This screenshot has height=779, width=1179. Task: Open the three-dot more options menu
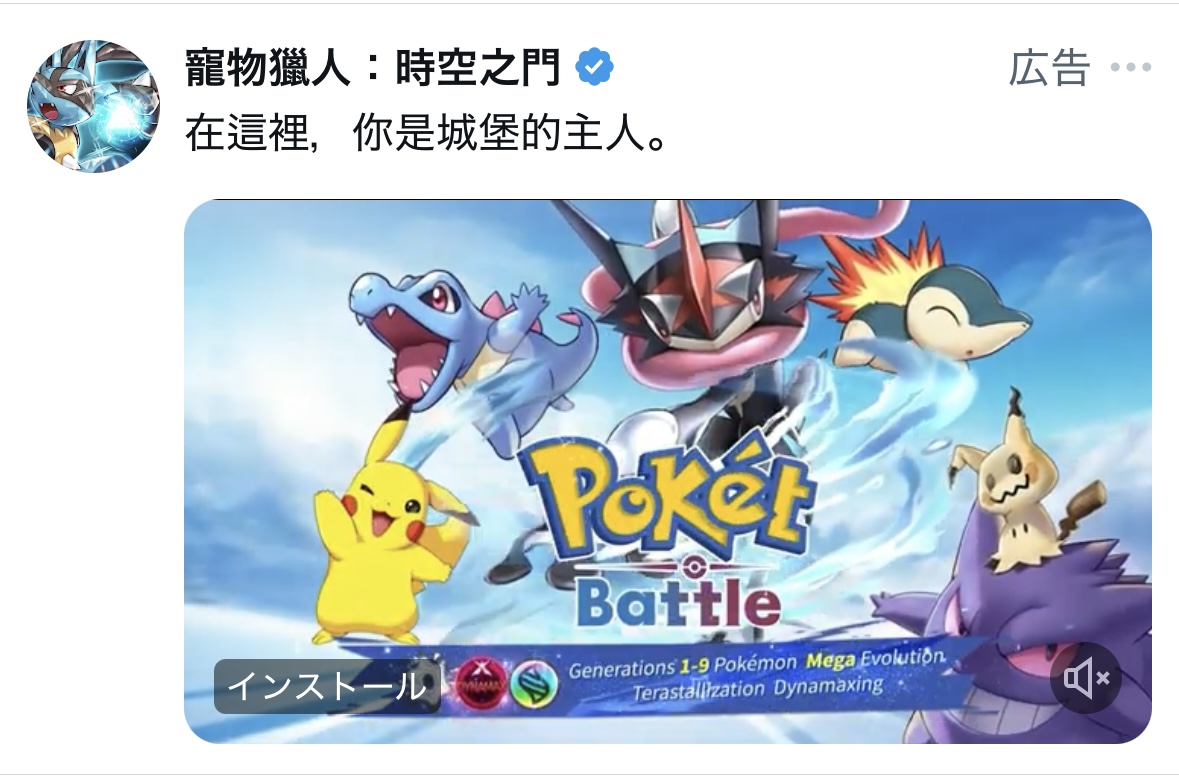[x=1131, y=68]
